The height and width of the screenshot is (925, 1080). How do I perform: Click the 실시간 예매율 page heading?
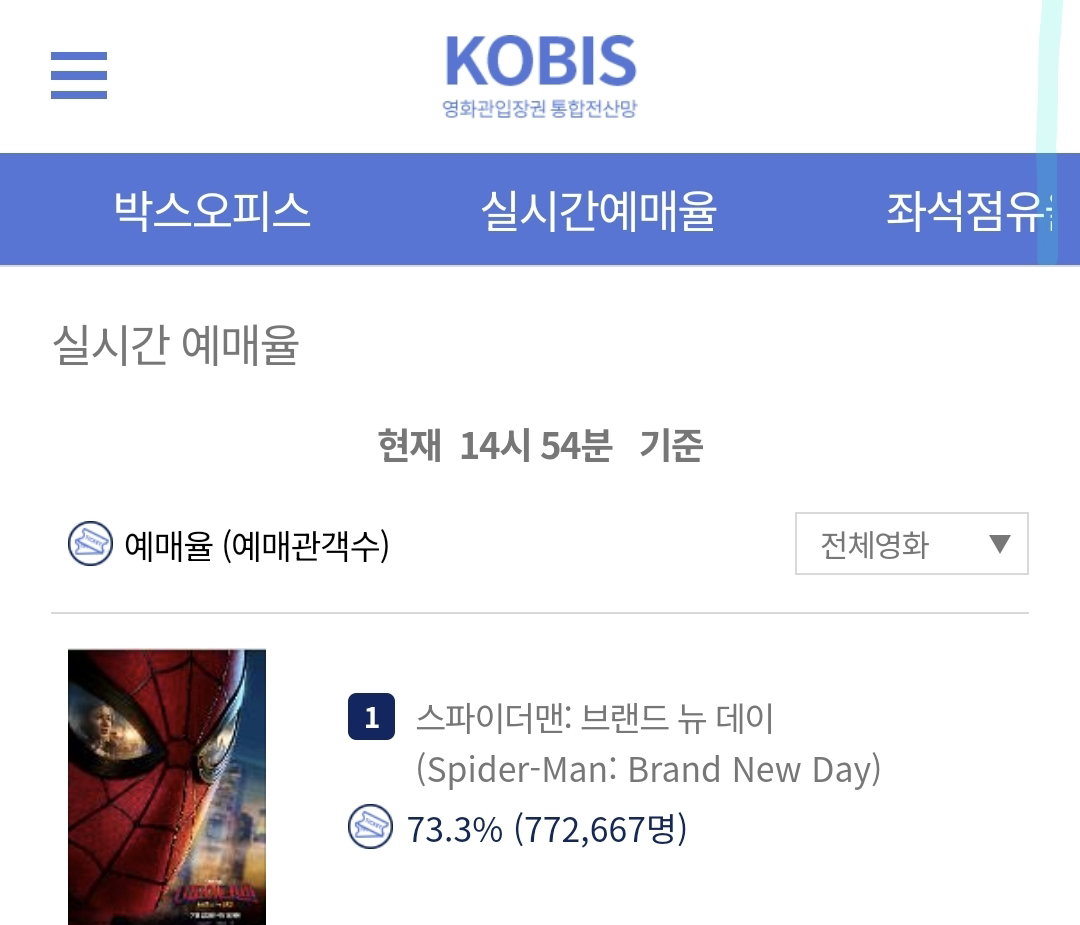(176, 344)
